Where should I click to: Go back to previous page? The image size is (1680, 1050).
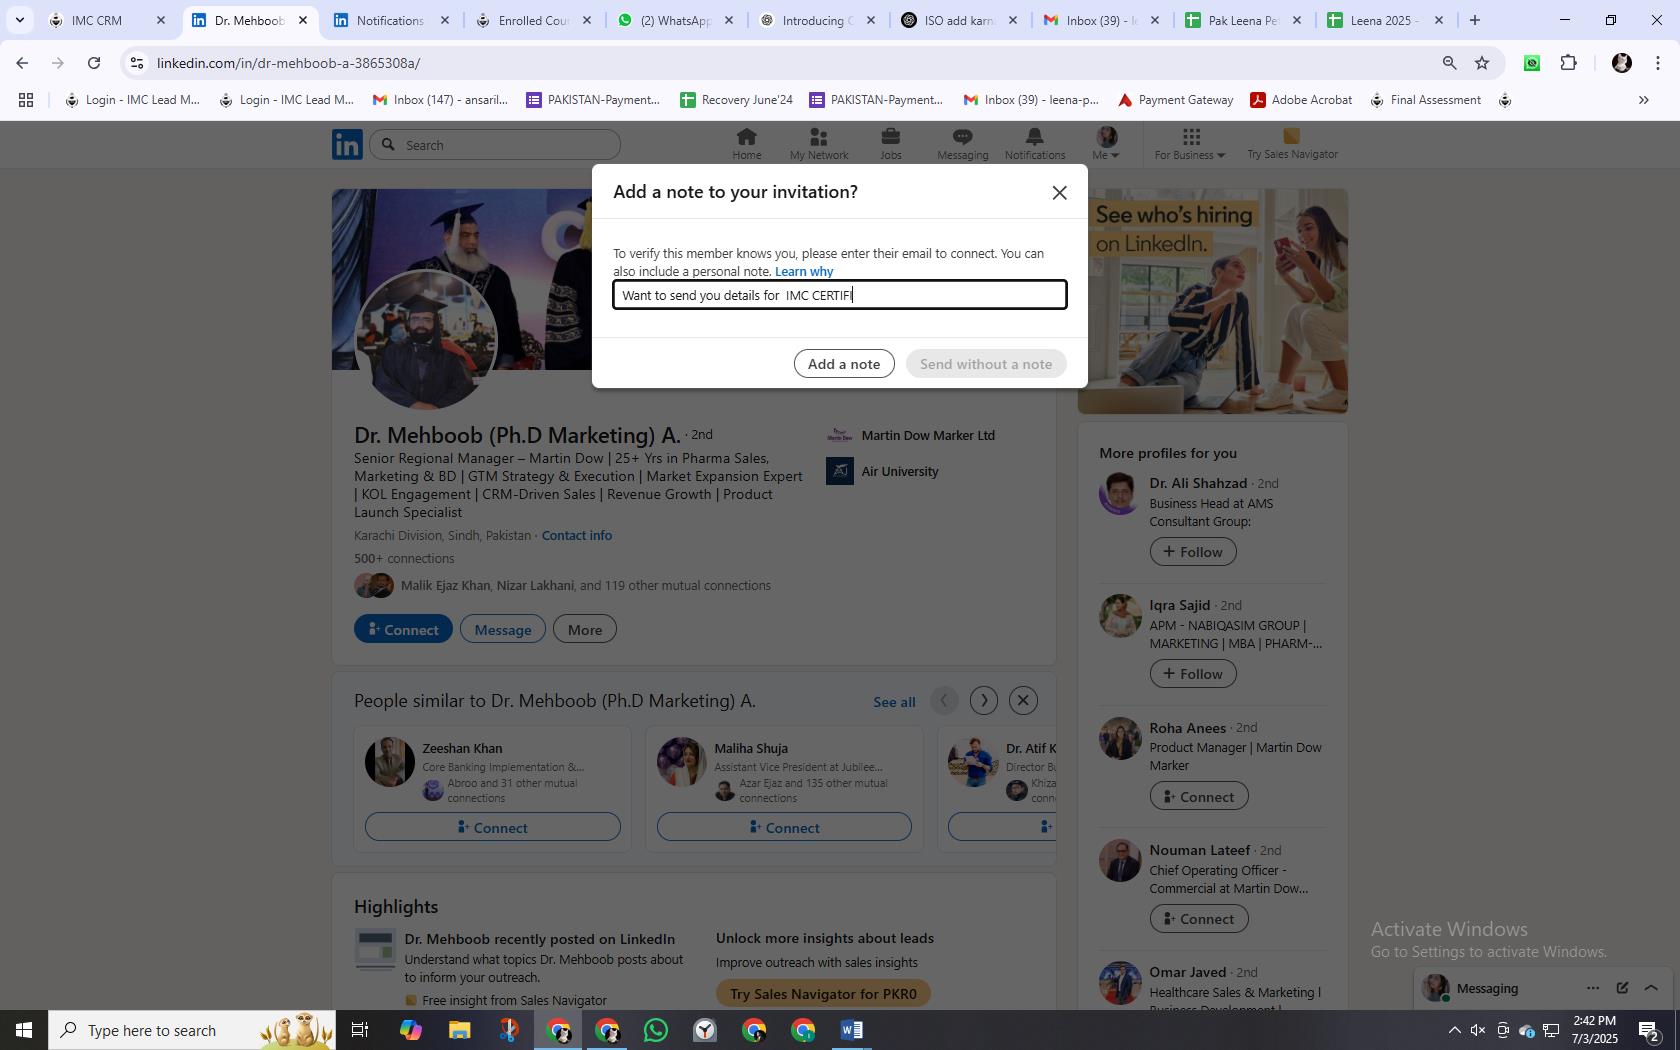[22, 63]
